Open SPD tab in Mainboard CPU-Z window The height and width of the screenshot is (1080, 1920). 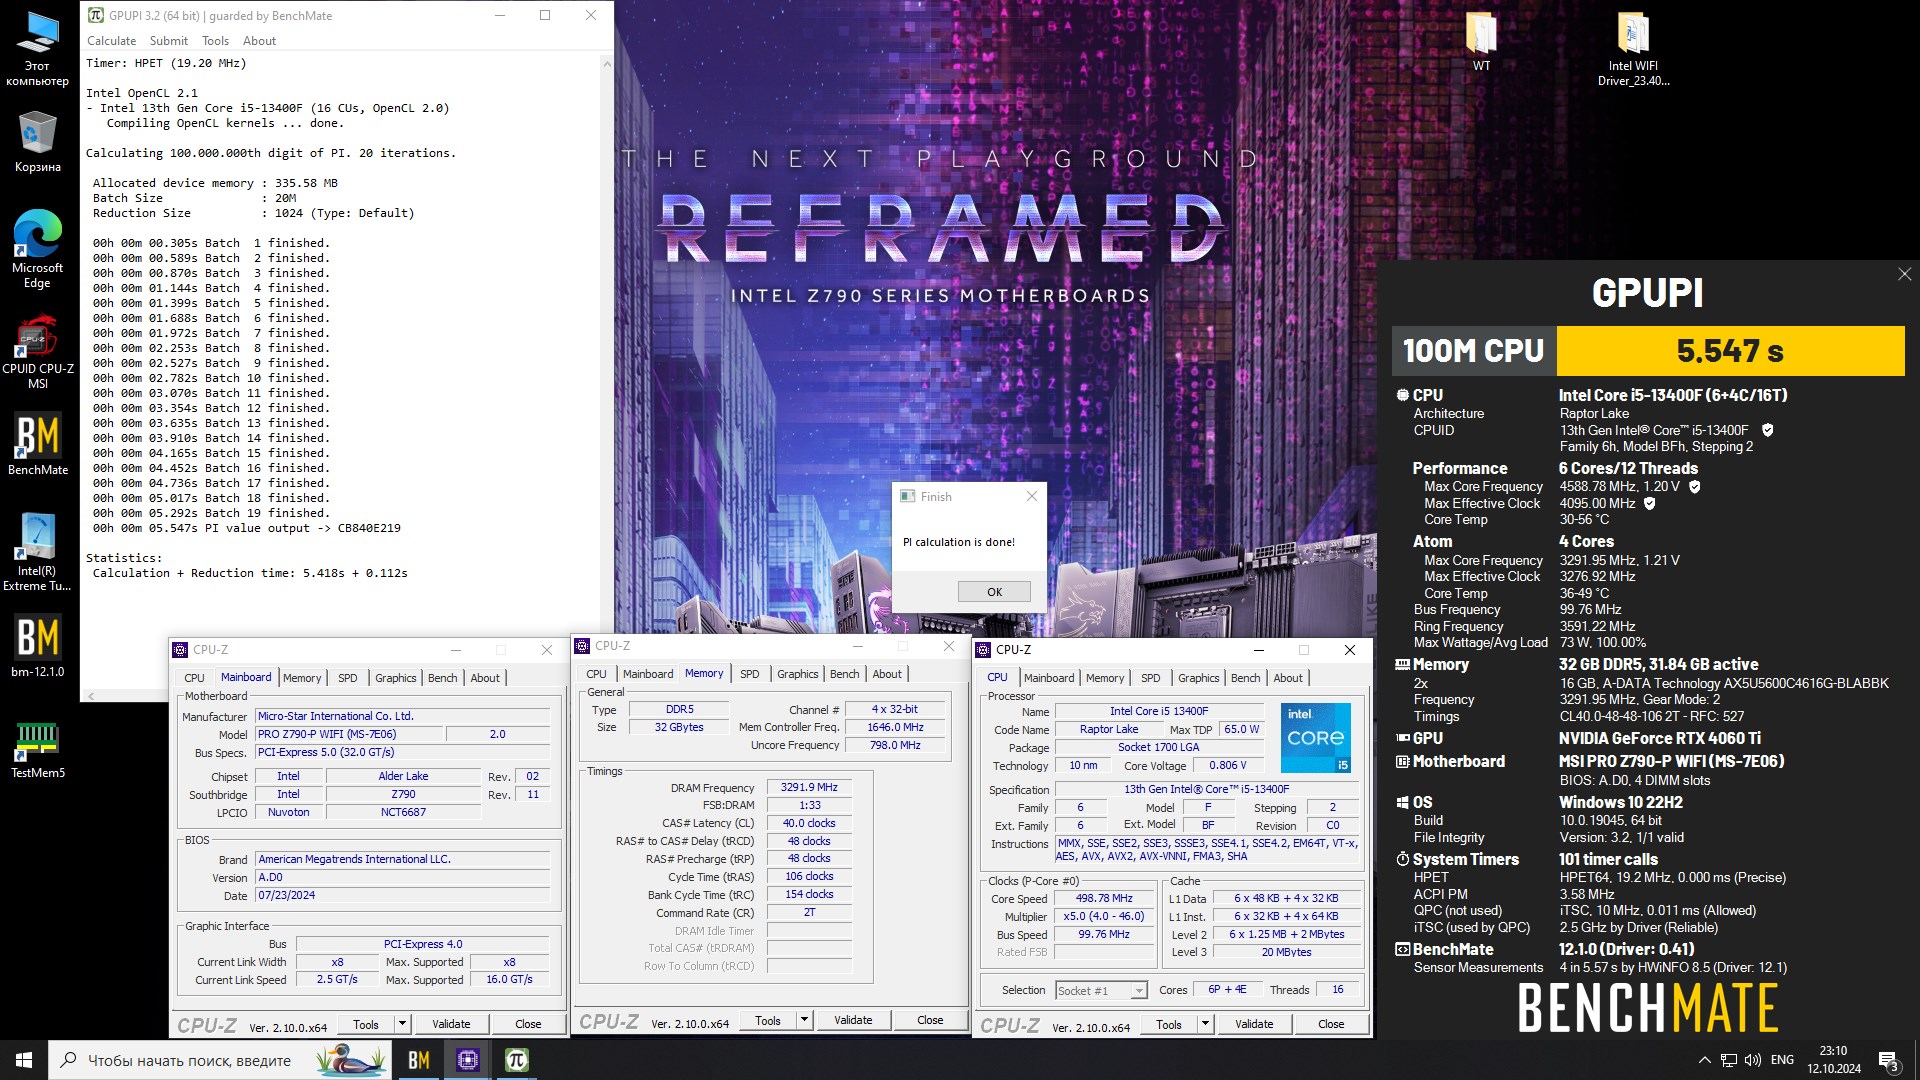pos(347,678)
